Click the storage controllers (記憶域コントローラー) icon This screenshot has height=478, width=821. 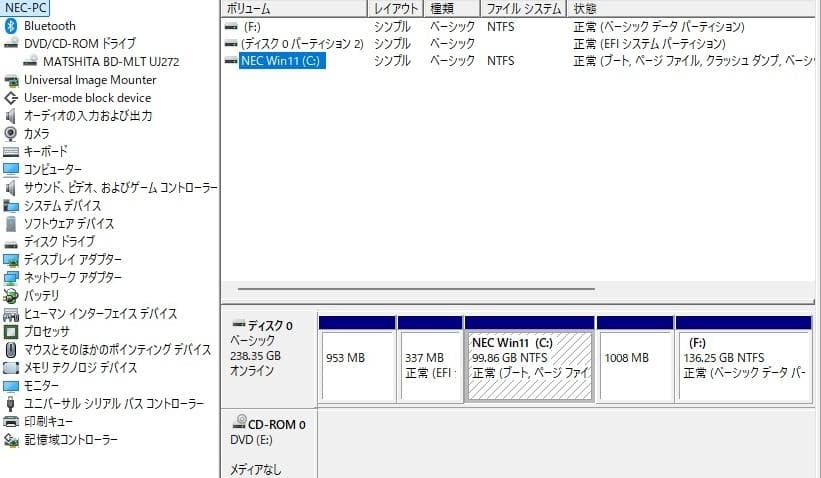(x=11, y=440)
